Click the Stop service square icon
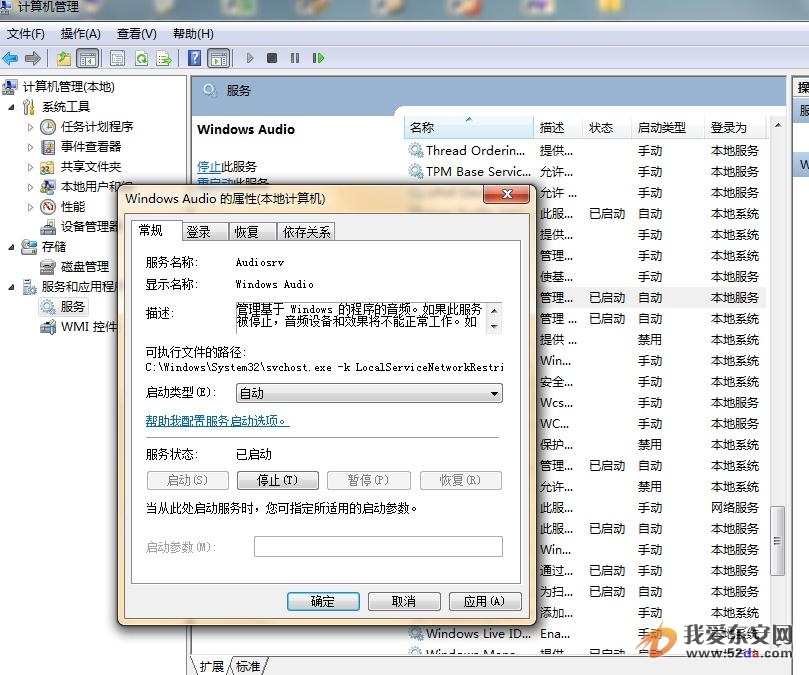Viewport: 809px width, 675px height. (x=272, y=58)
